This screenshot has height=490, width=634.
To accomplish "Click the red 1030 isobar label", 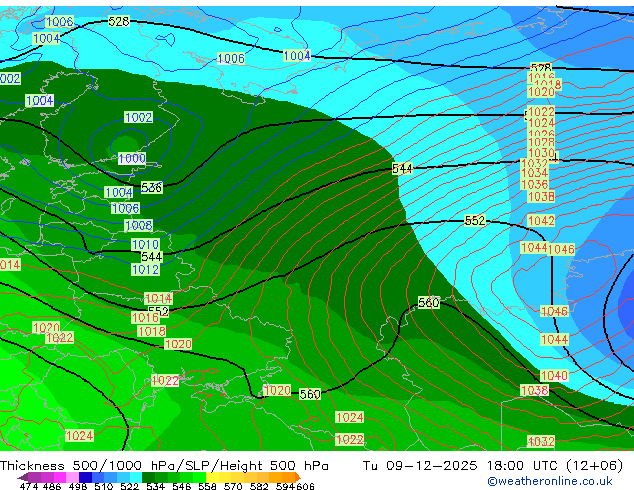I will [541, 153].
